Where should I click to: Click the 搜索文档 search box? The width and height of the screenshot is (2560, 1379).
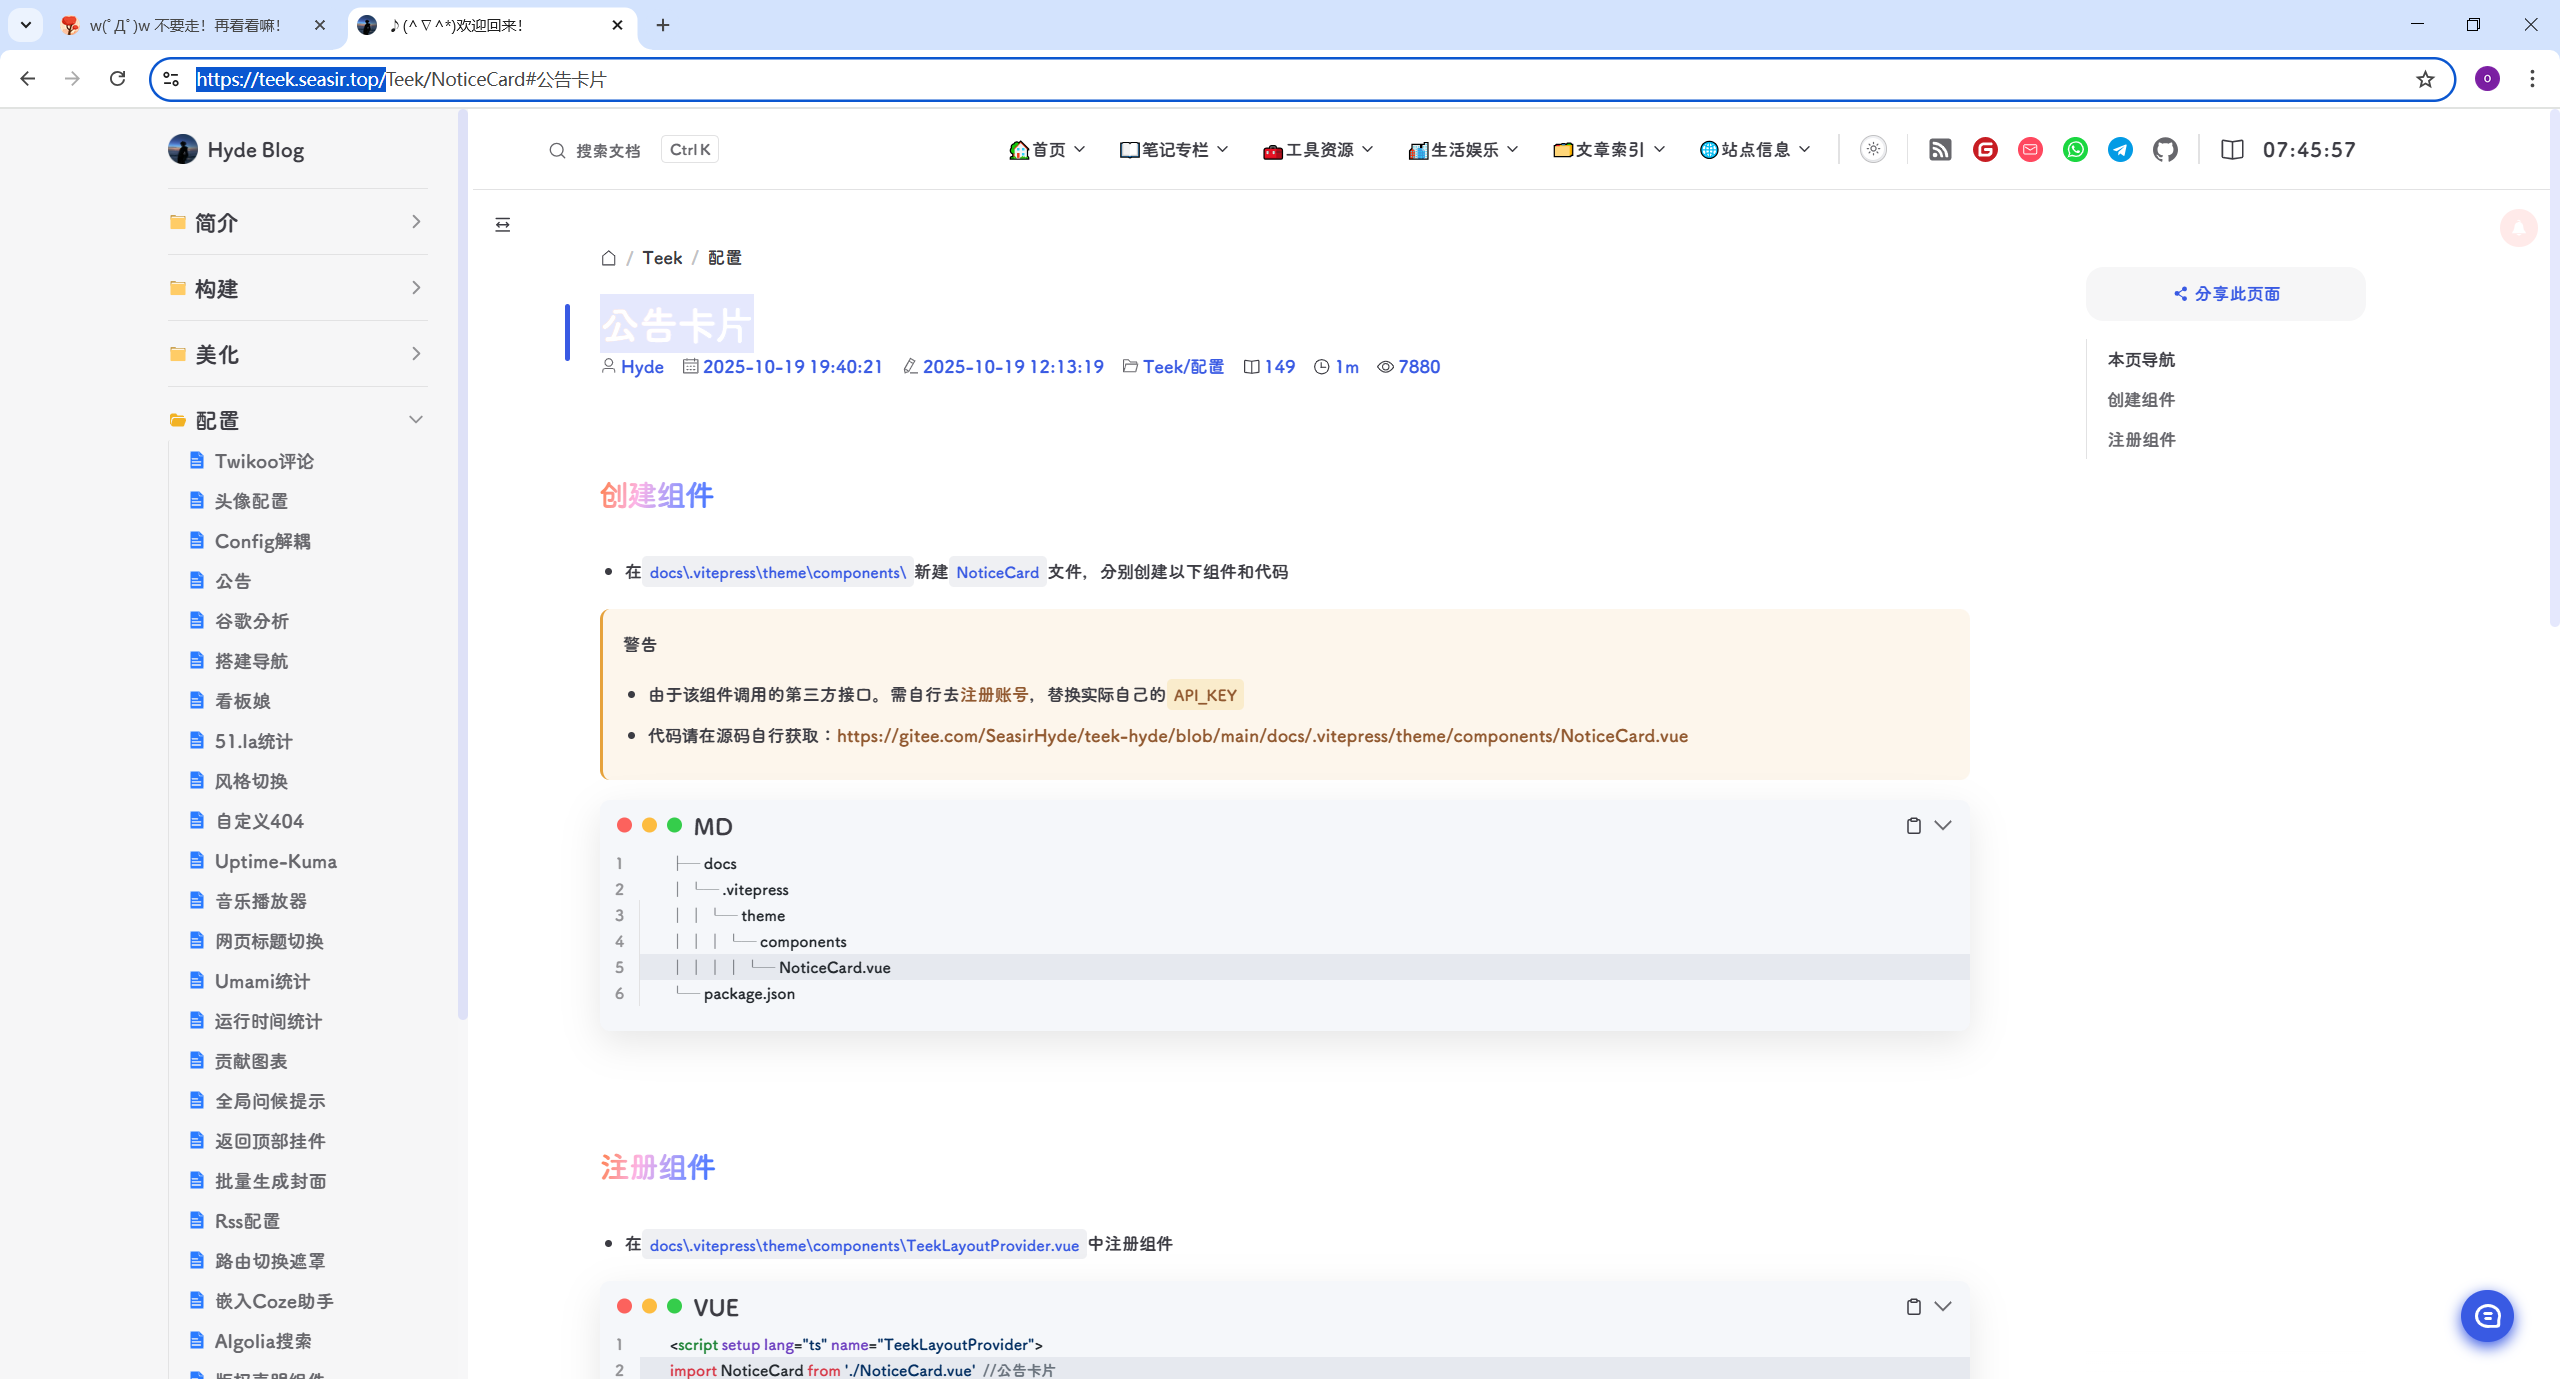coord(608,150)
